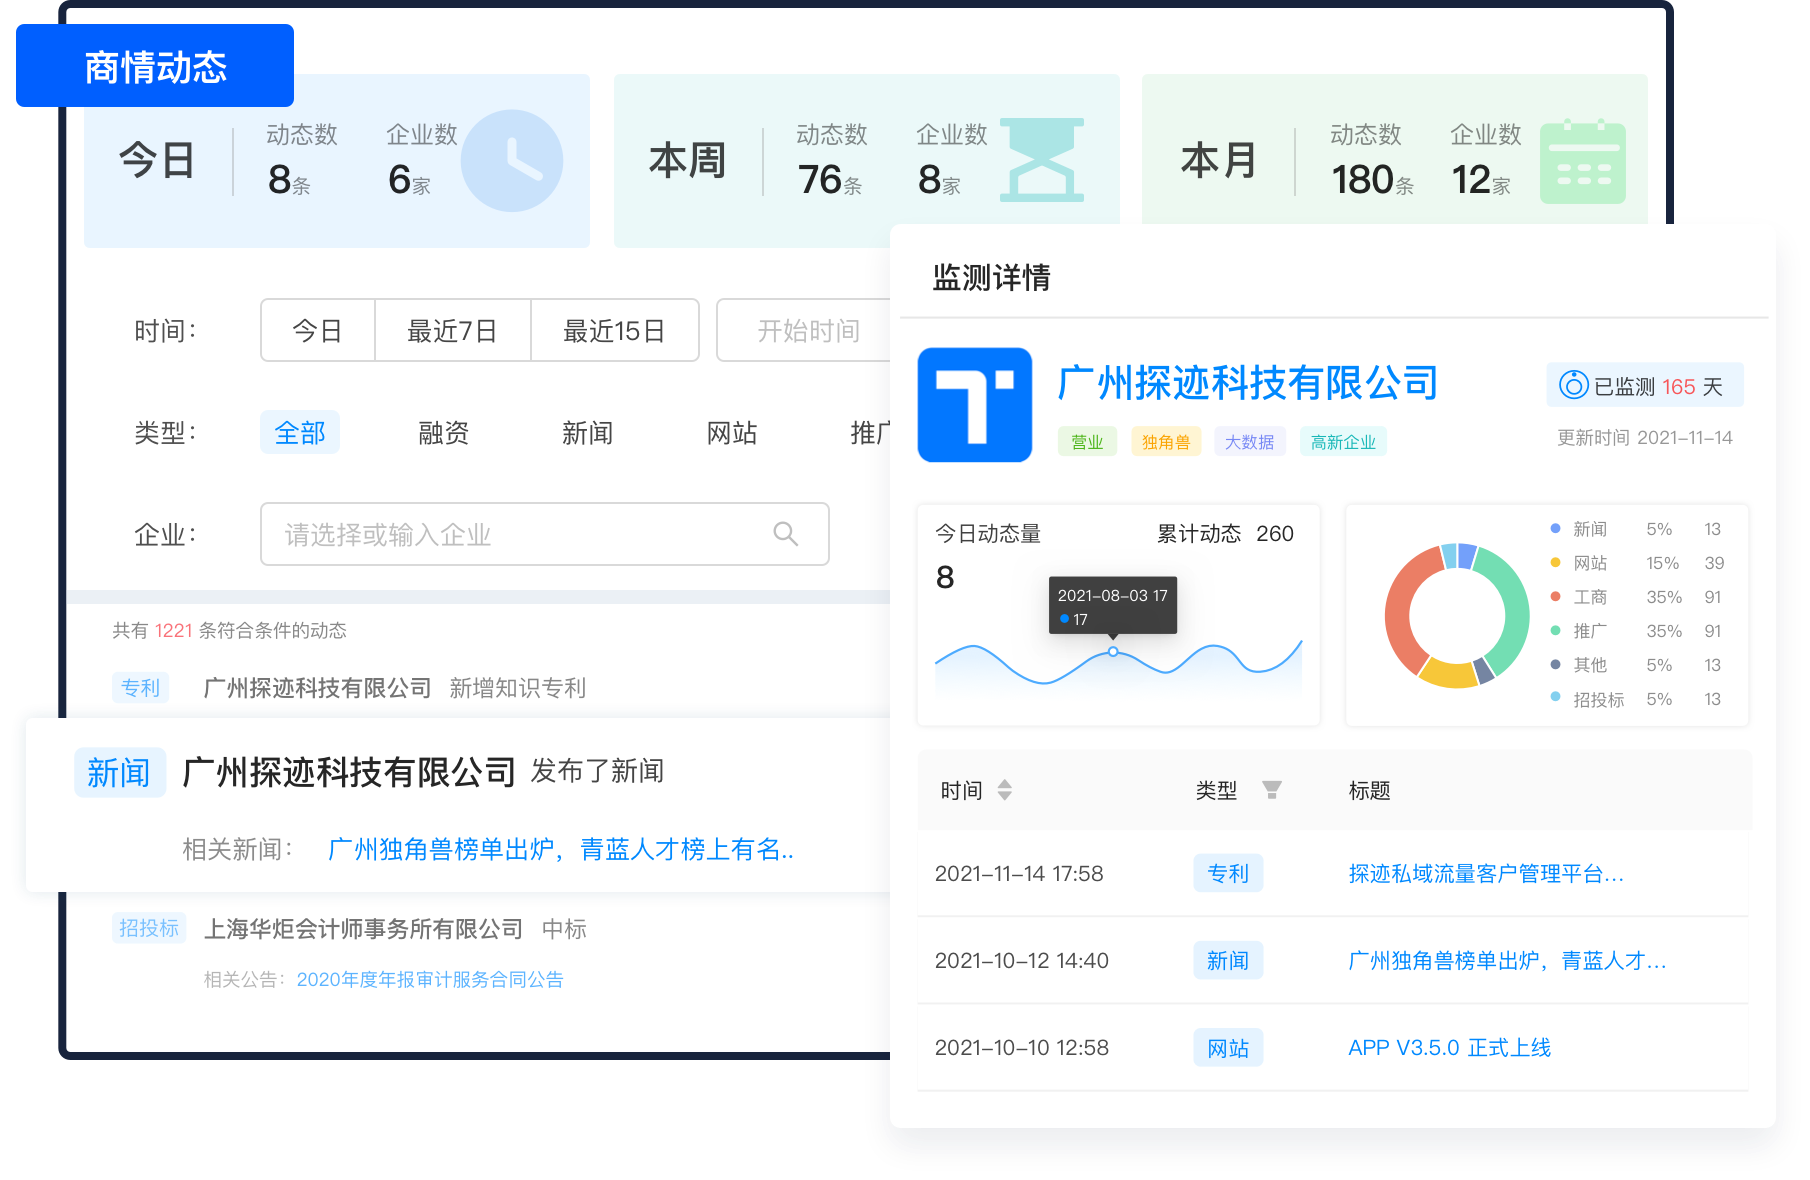Click the clock icon in 今日 card
Viewport: 1810px width, 1180px height.
point(511,161)
